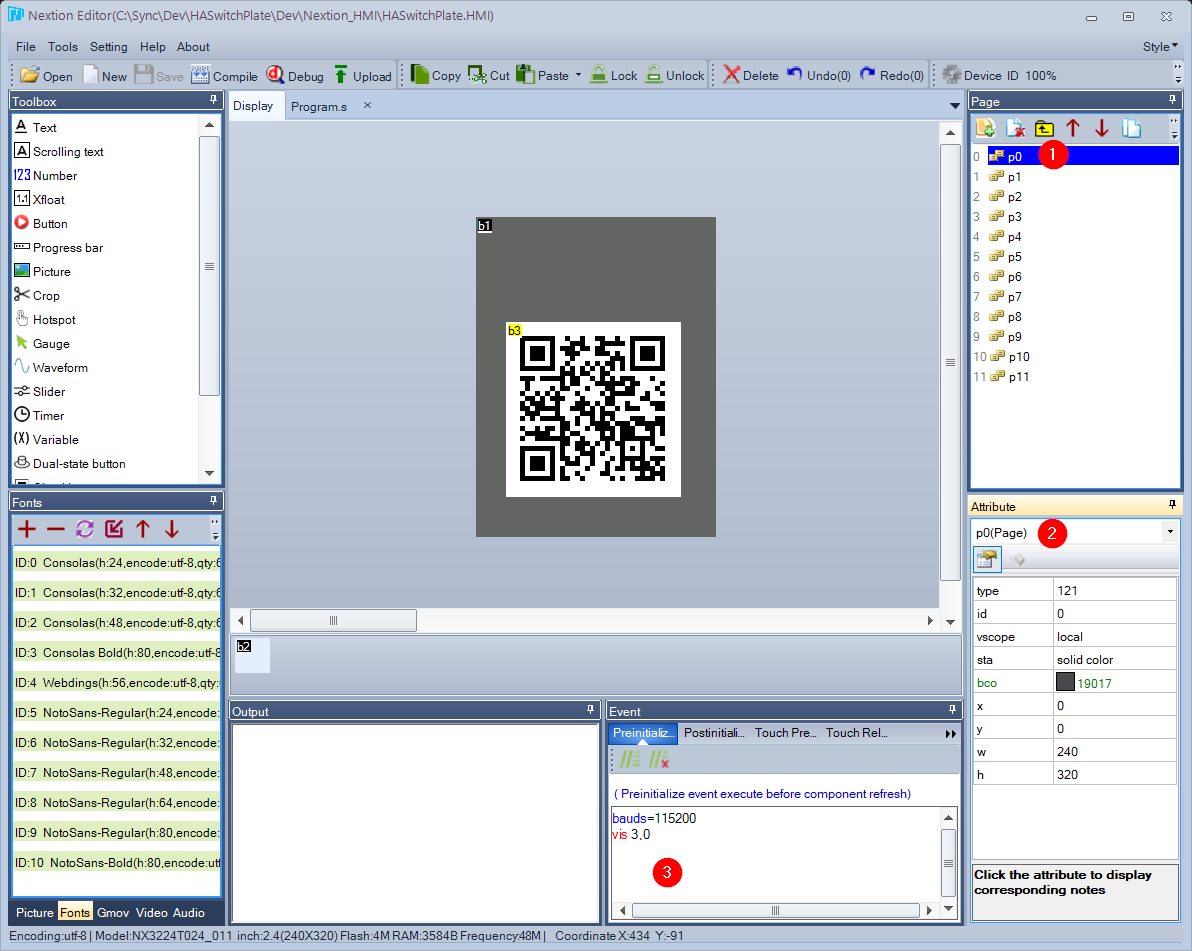The image size is (1192, 951).
Task: Open the Tools menu
Action: 62,47
